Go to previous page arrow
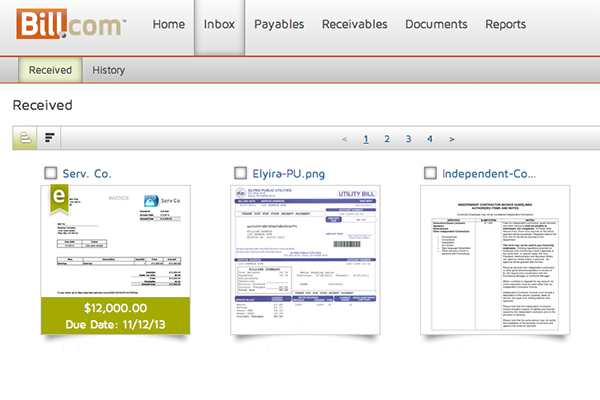This screenshot has width=600, height=400. pos(345,139)
